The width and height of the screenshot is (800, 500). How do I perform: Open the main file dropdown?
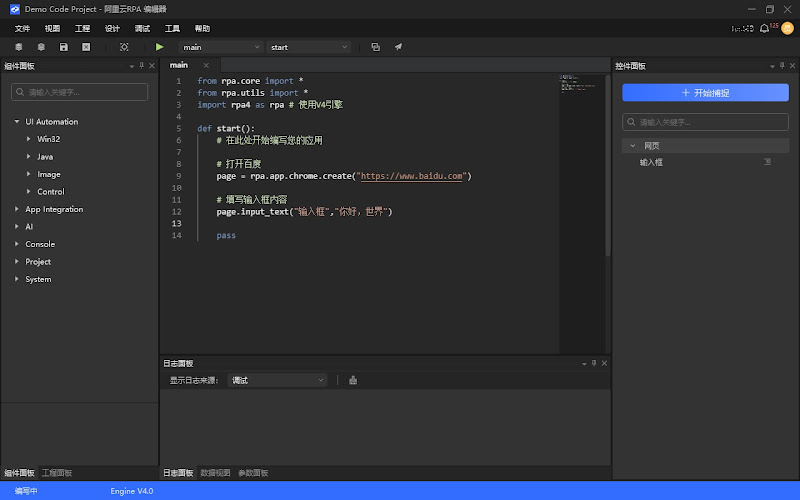(221, 47)
